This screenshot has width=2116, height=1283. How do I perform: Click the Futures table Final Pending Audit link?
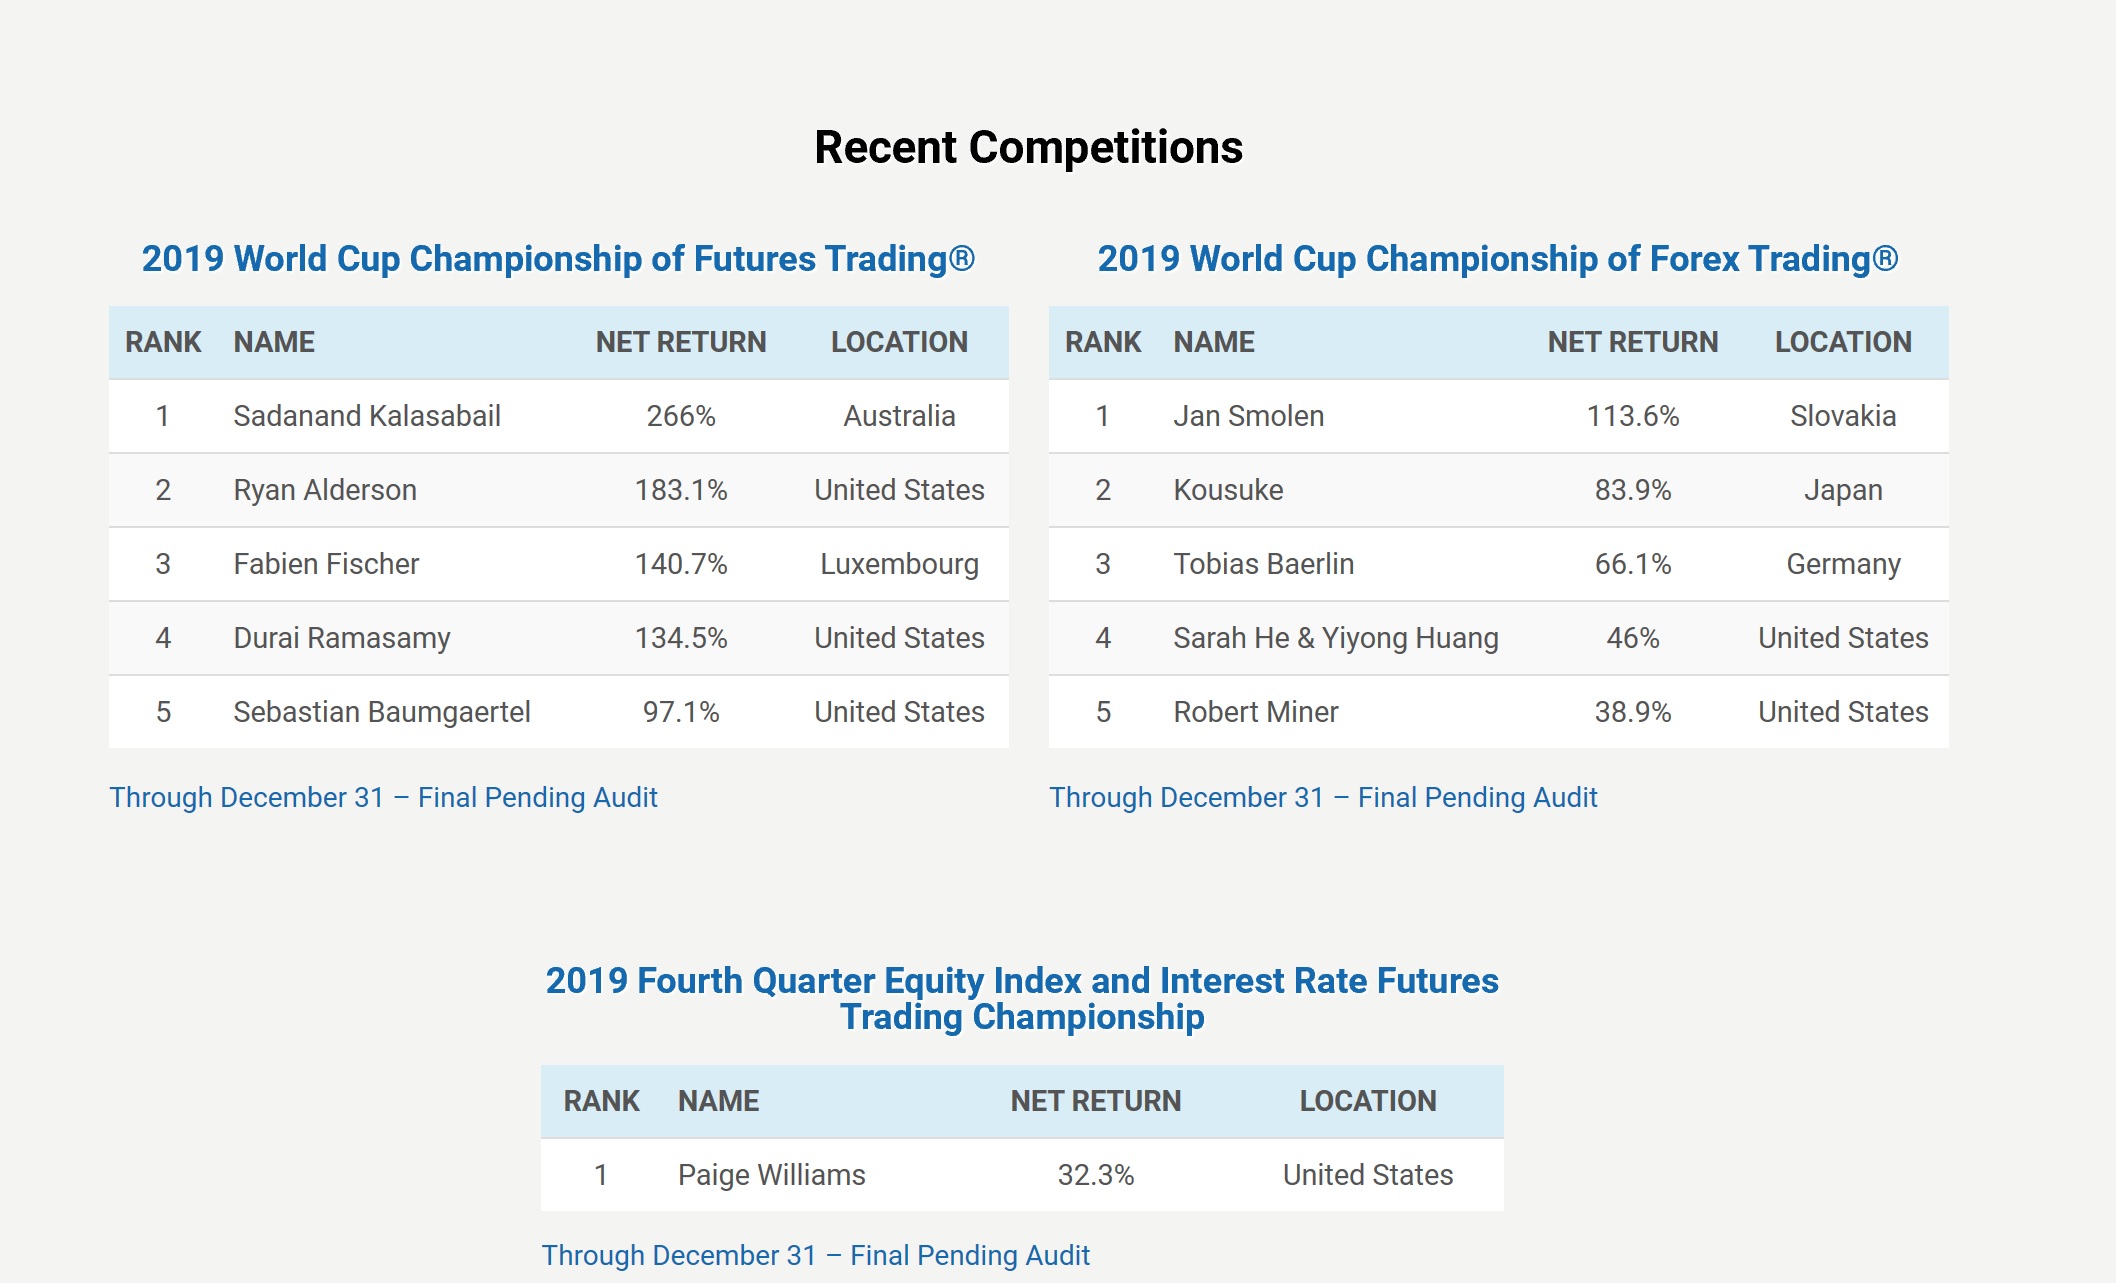tap(383, 797)
